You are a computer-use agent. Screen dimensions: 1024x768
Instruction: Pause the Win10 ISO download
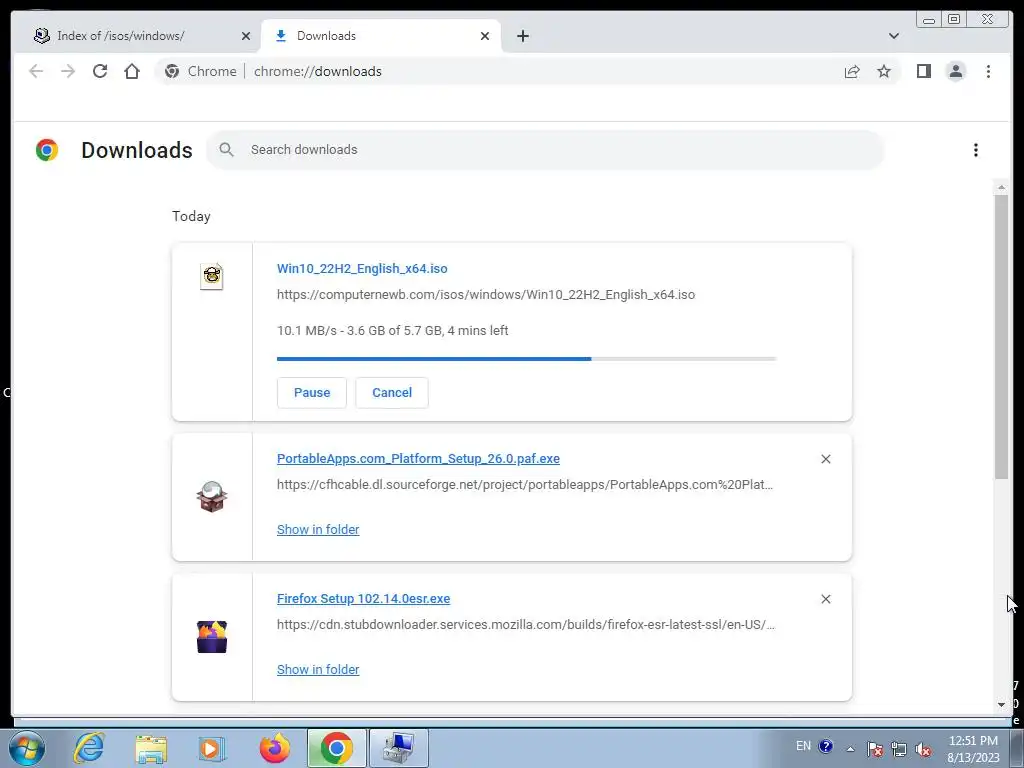click(x=312, y=392)
